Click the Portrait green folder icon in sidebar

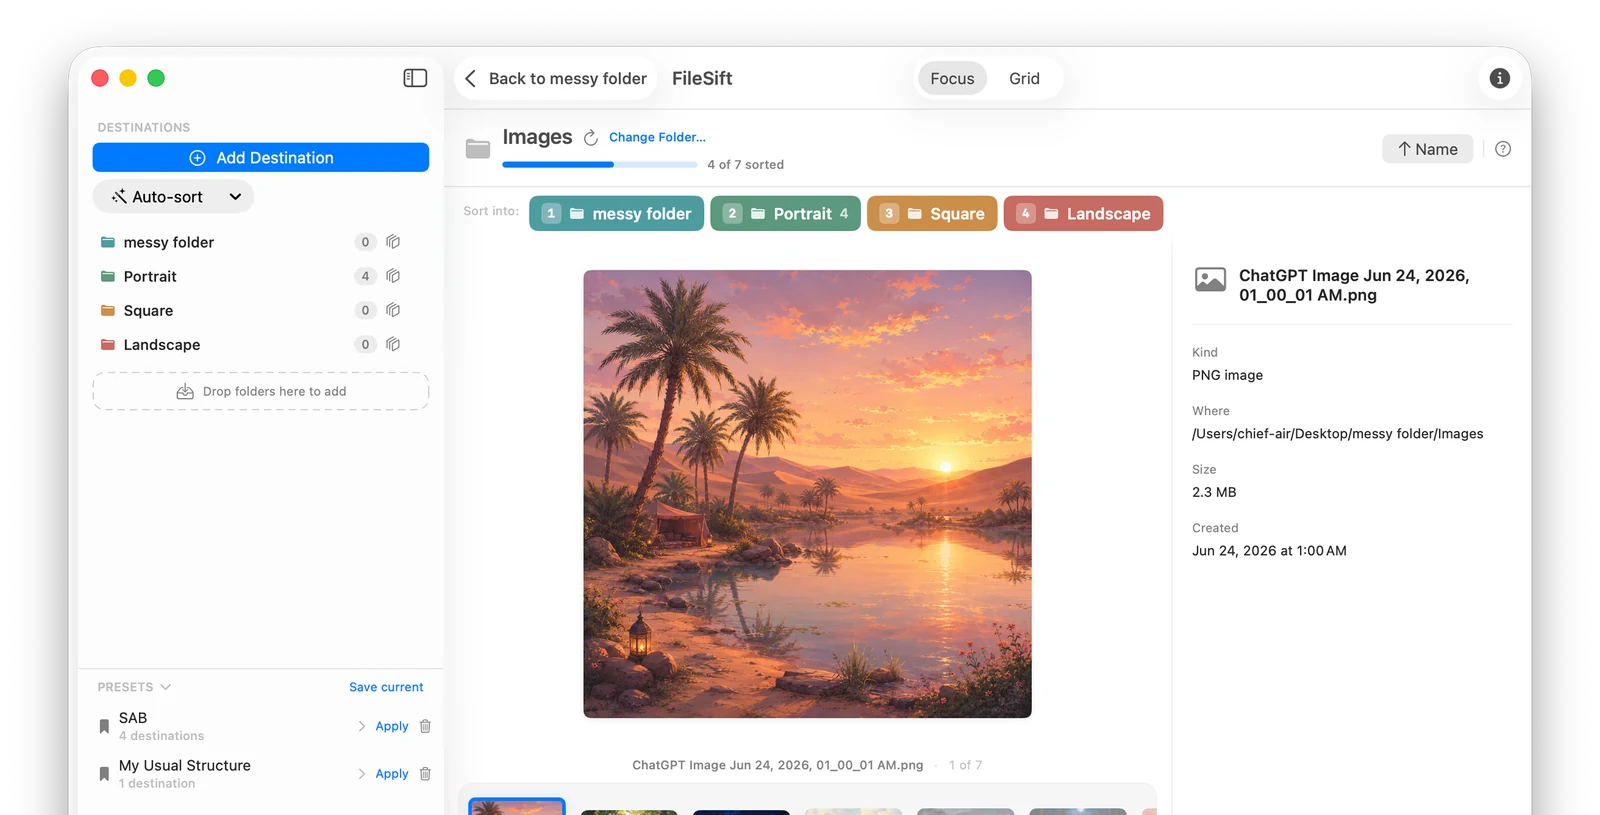tap(107, 276)
